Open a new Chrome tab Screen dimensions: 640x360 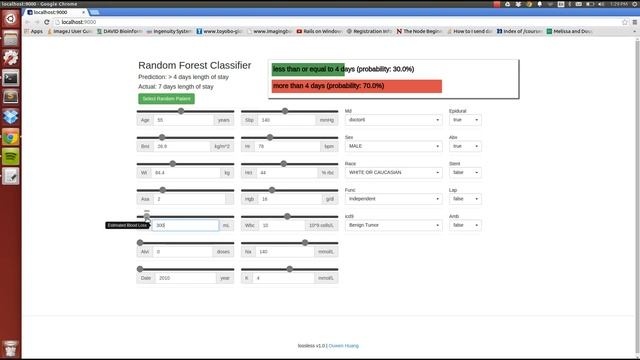coord(94,12)
